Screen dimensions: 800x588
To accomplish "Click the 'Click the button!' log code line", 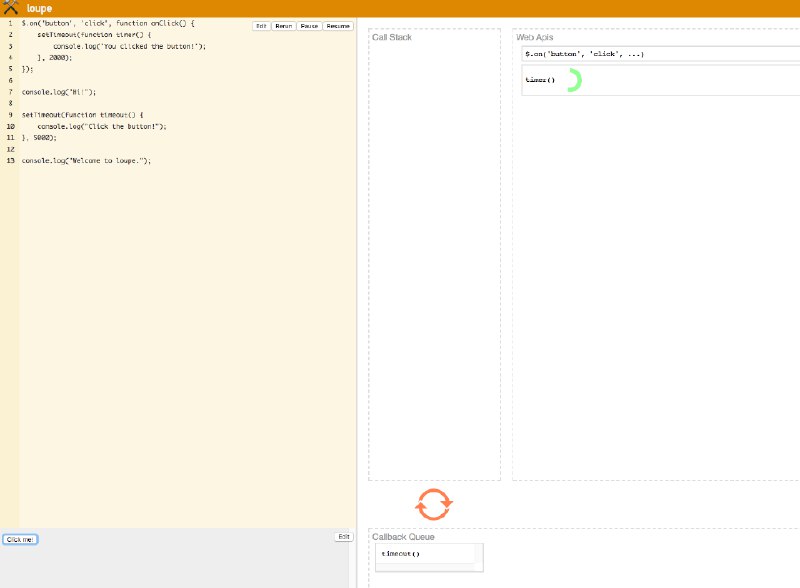I will [x=102, y=127].
